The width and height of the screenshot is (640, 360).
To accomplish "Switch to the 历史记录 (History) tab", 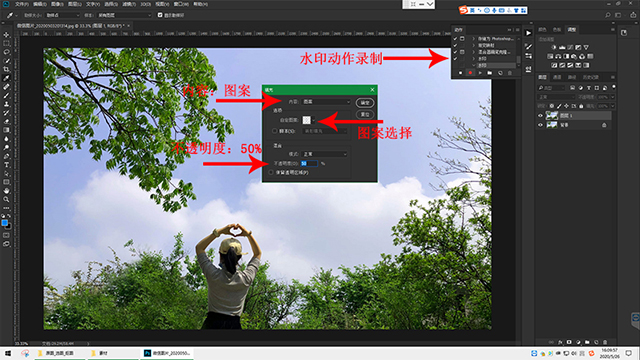I will (x=591, y=77).
